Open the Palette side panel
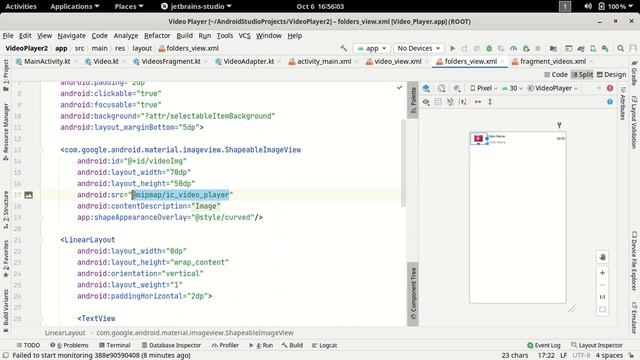 click(x=413, y=100)
